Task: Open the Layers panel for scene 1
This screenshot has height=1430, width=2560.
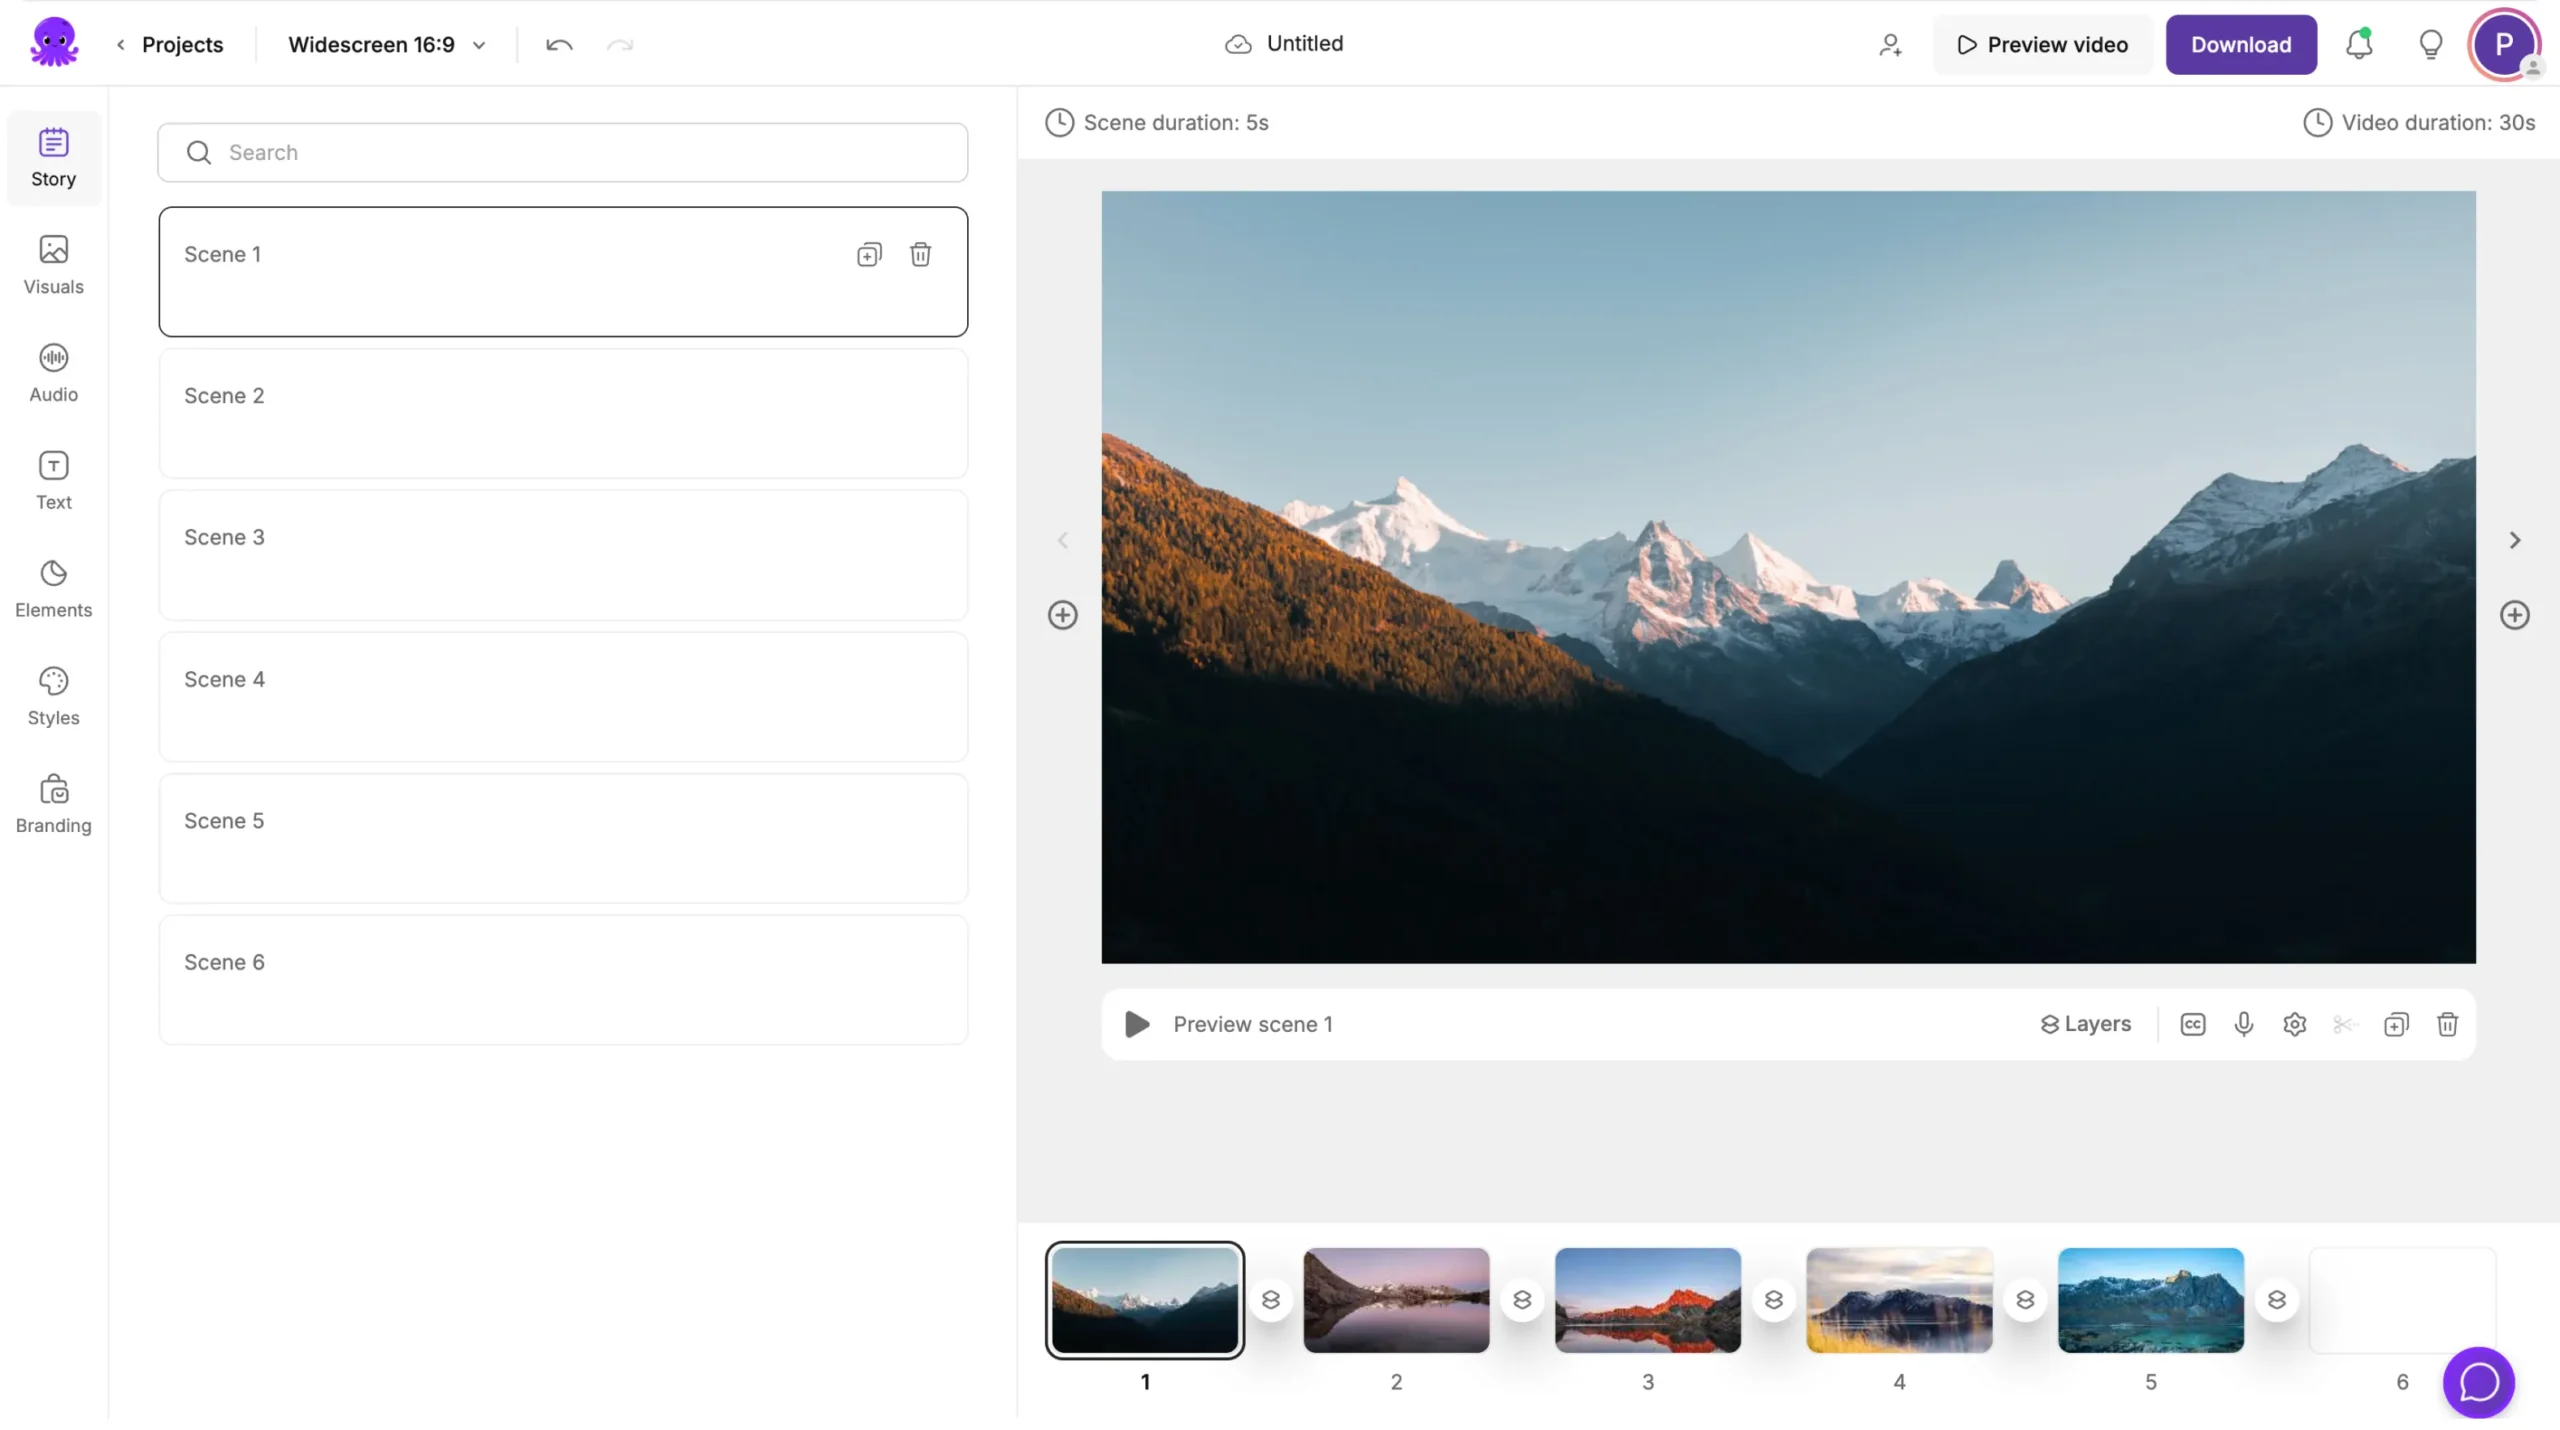Action: [2085, 1024]
